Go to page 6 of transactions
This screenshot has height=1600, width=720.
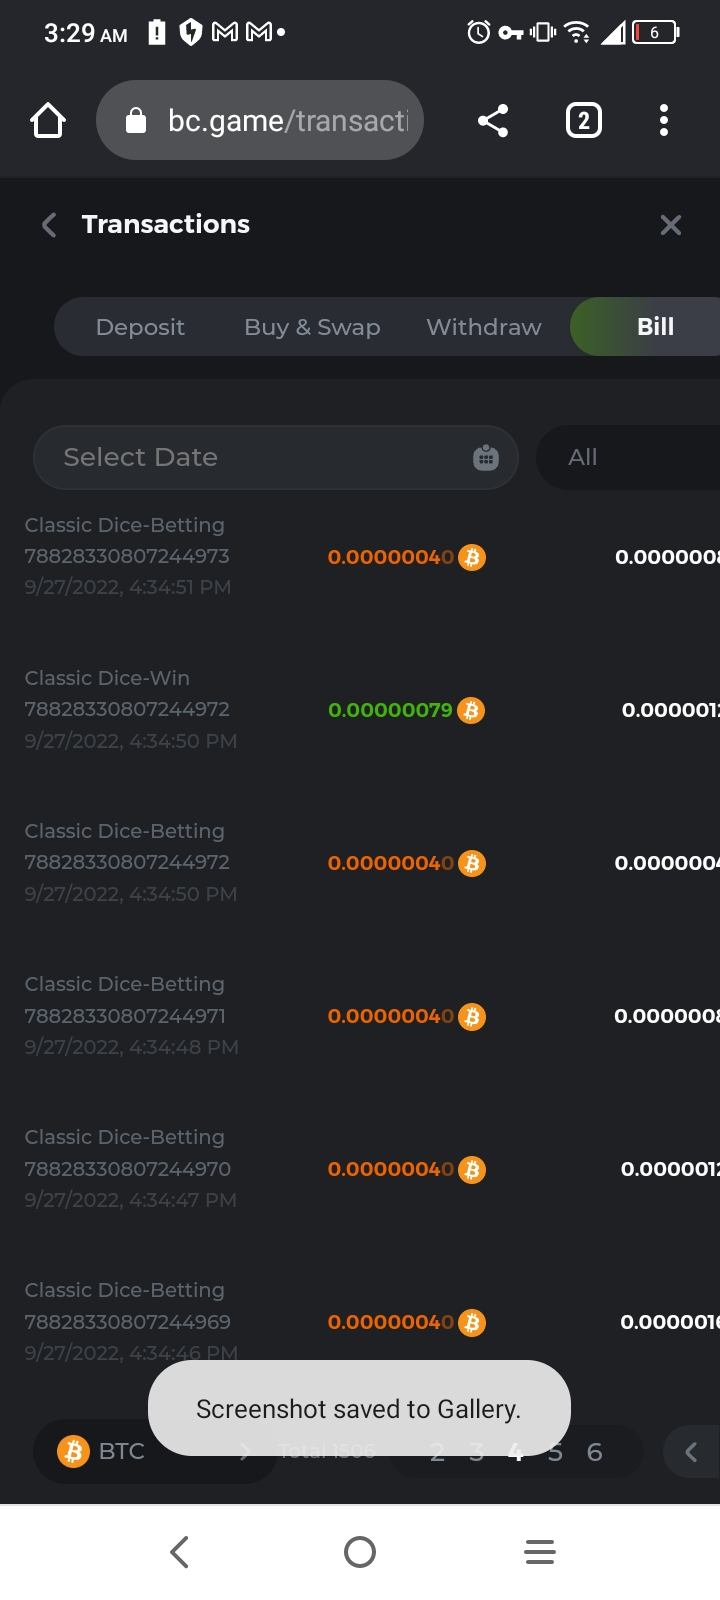(x=595, y=1452)
